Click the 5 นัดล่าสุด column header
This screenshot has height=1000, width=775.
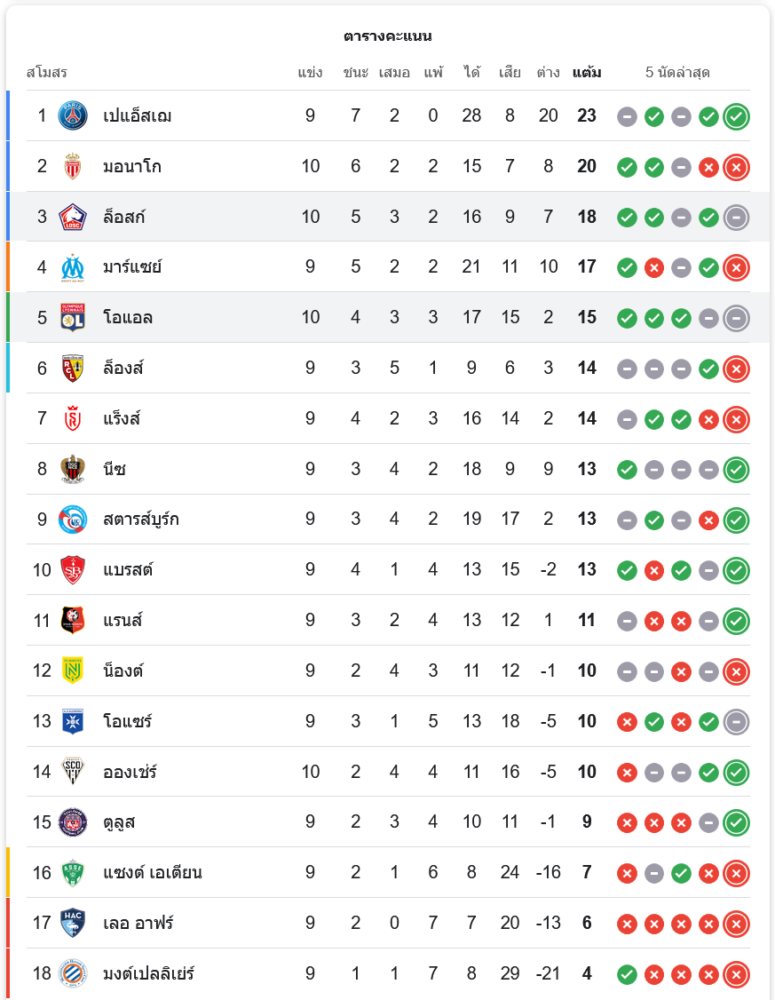[x=677, y=72]
